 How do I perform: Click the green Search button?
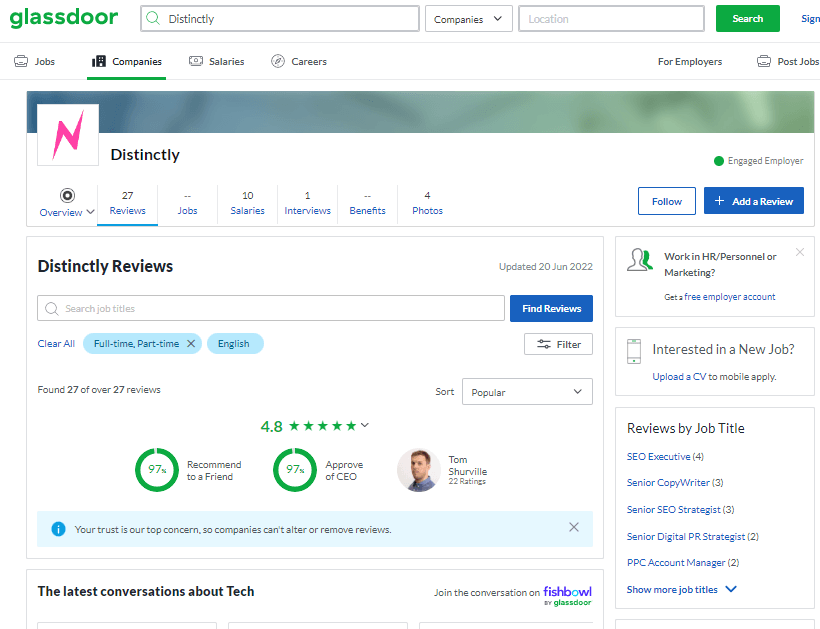pos(747,18)
